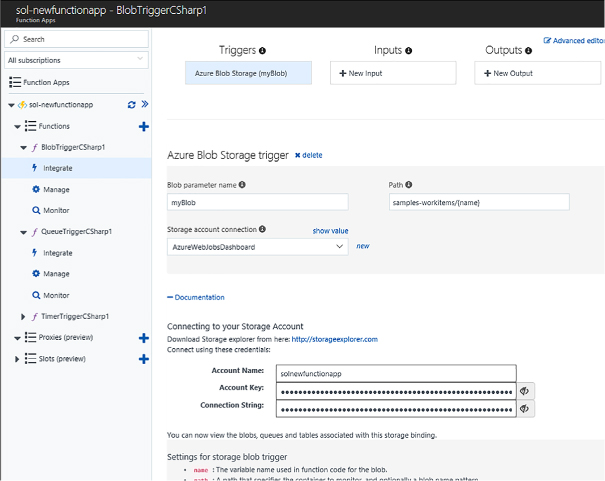Screen dimensions: 605x481
Task: Click the sol-newfunctionapp lightning icon
Action: pyautogui.click(x=22, y=105)
